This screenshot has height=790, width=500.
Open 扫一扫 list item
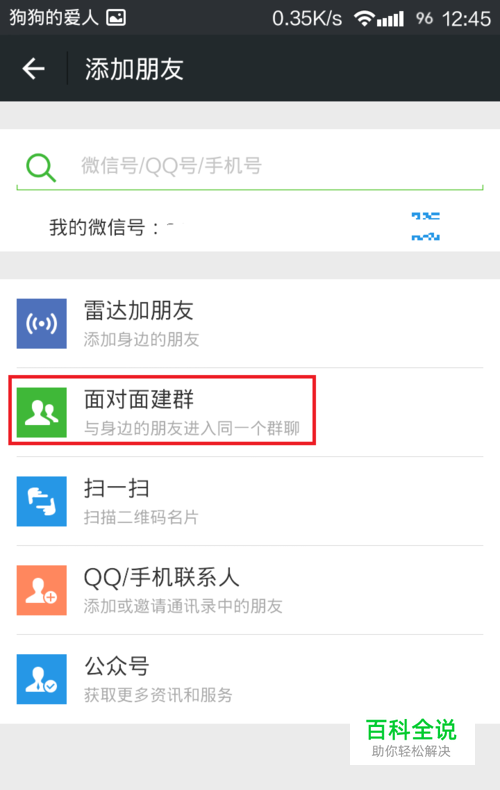250,501
